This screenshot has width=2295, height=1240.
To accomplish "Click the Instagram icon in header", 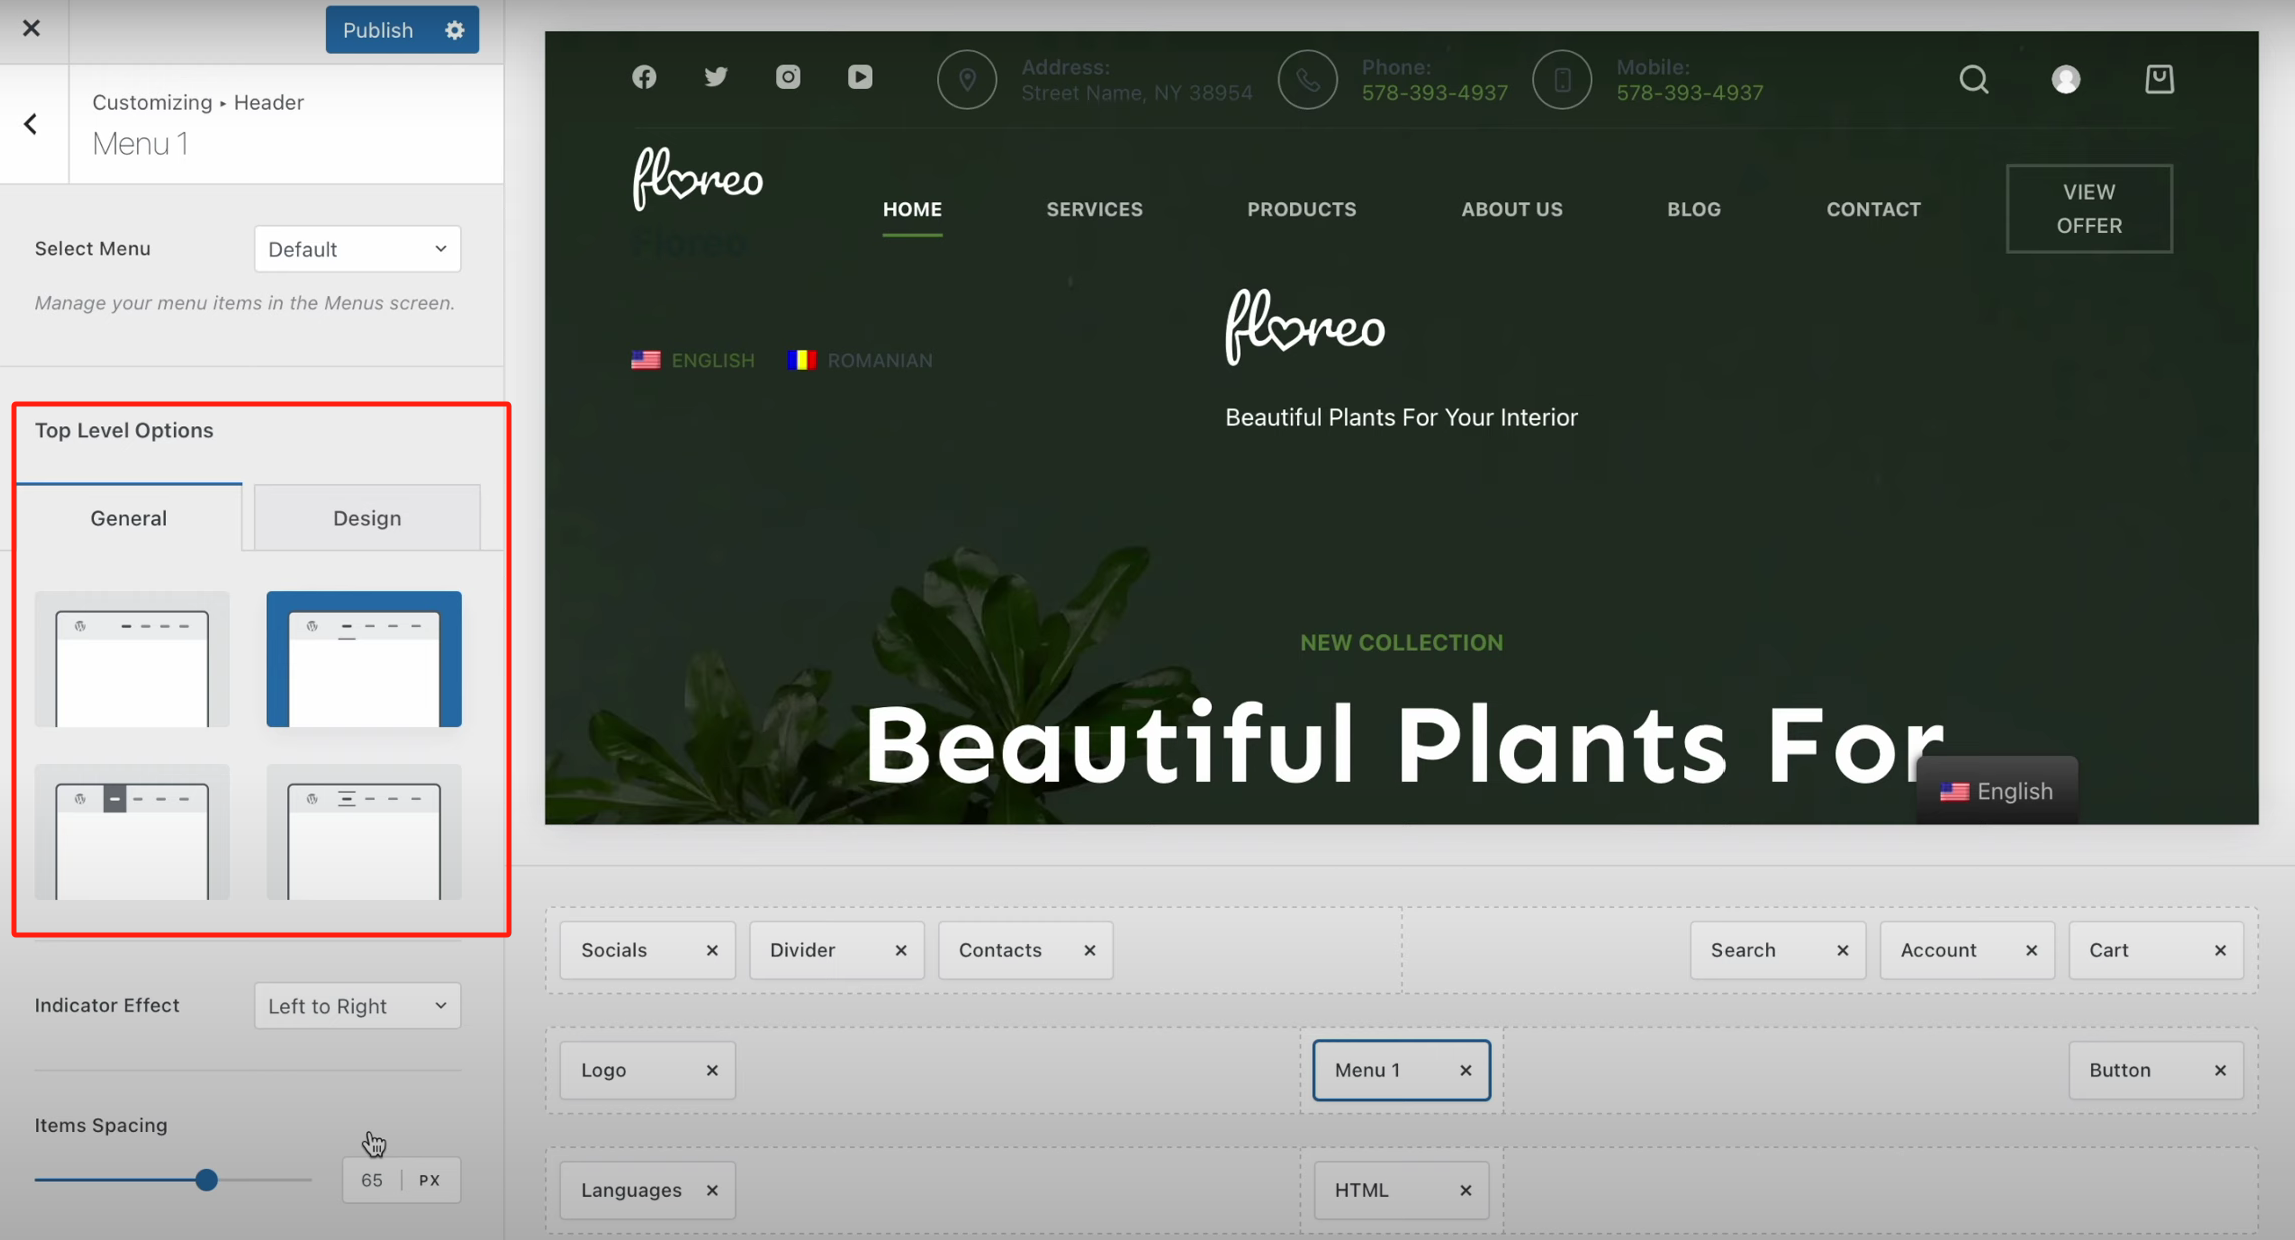I will [788, 77].
